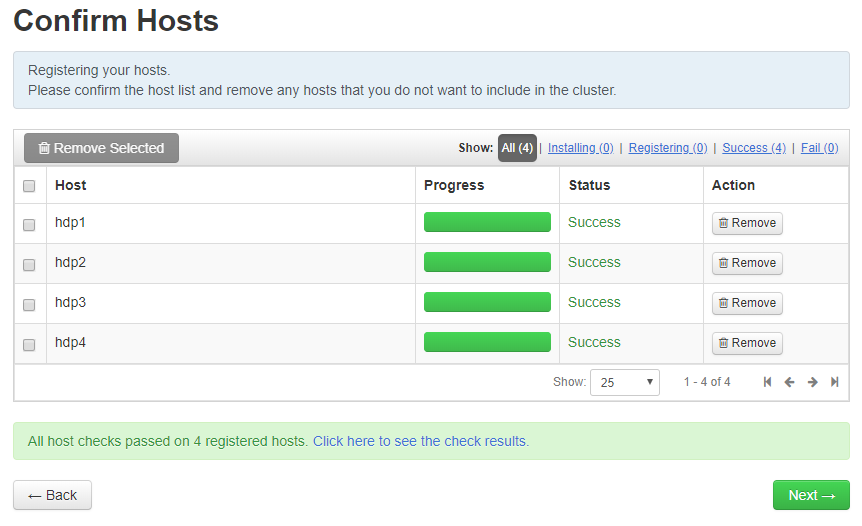Click hdp1 Success status text
Screen dimensions: 862x526
tap(594, 222)
